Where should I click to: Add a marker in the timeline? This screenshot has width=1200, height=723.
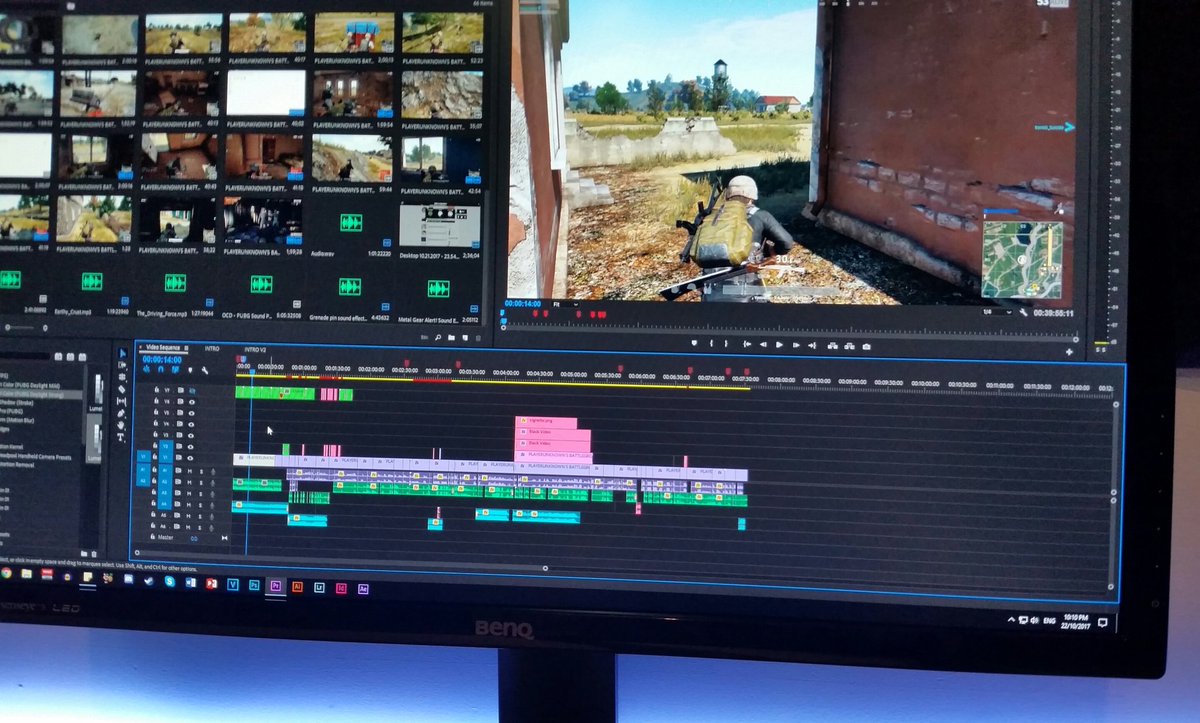tap(189, 370)
